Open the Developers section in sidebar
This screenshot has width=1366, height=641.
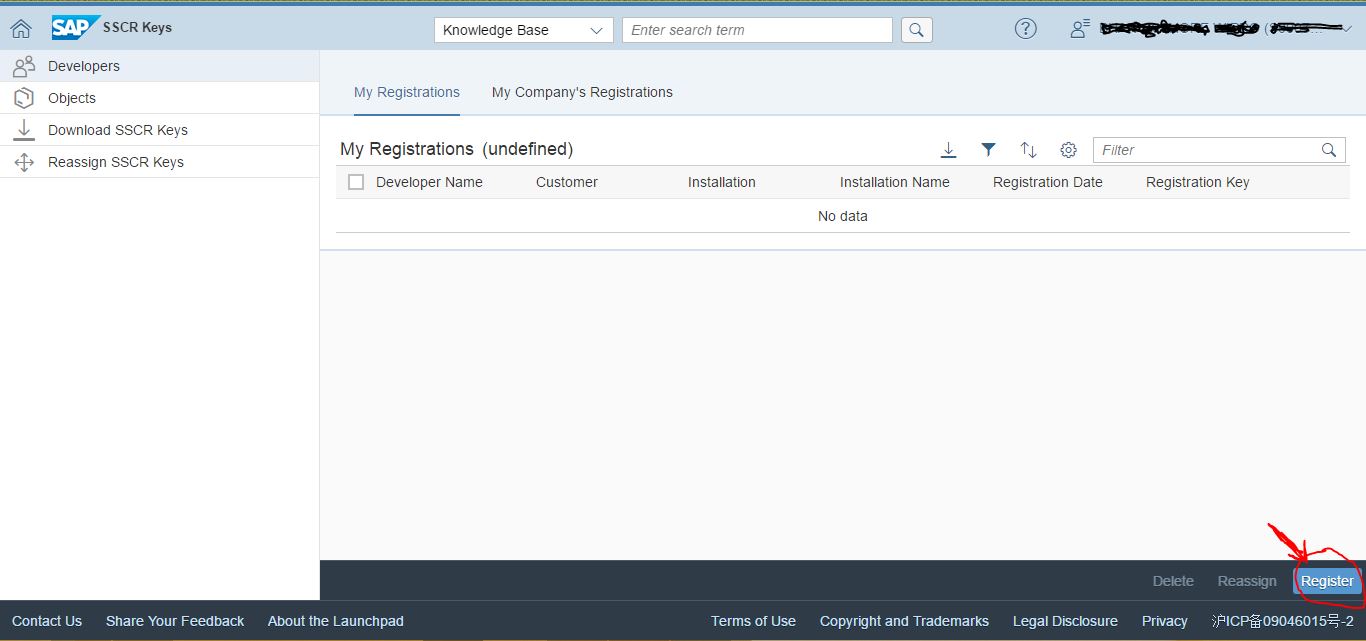point(83,65)
